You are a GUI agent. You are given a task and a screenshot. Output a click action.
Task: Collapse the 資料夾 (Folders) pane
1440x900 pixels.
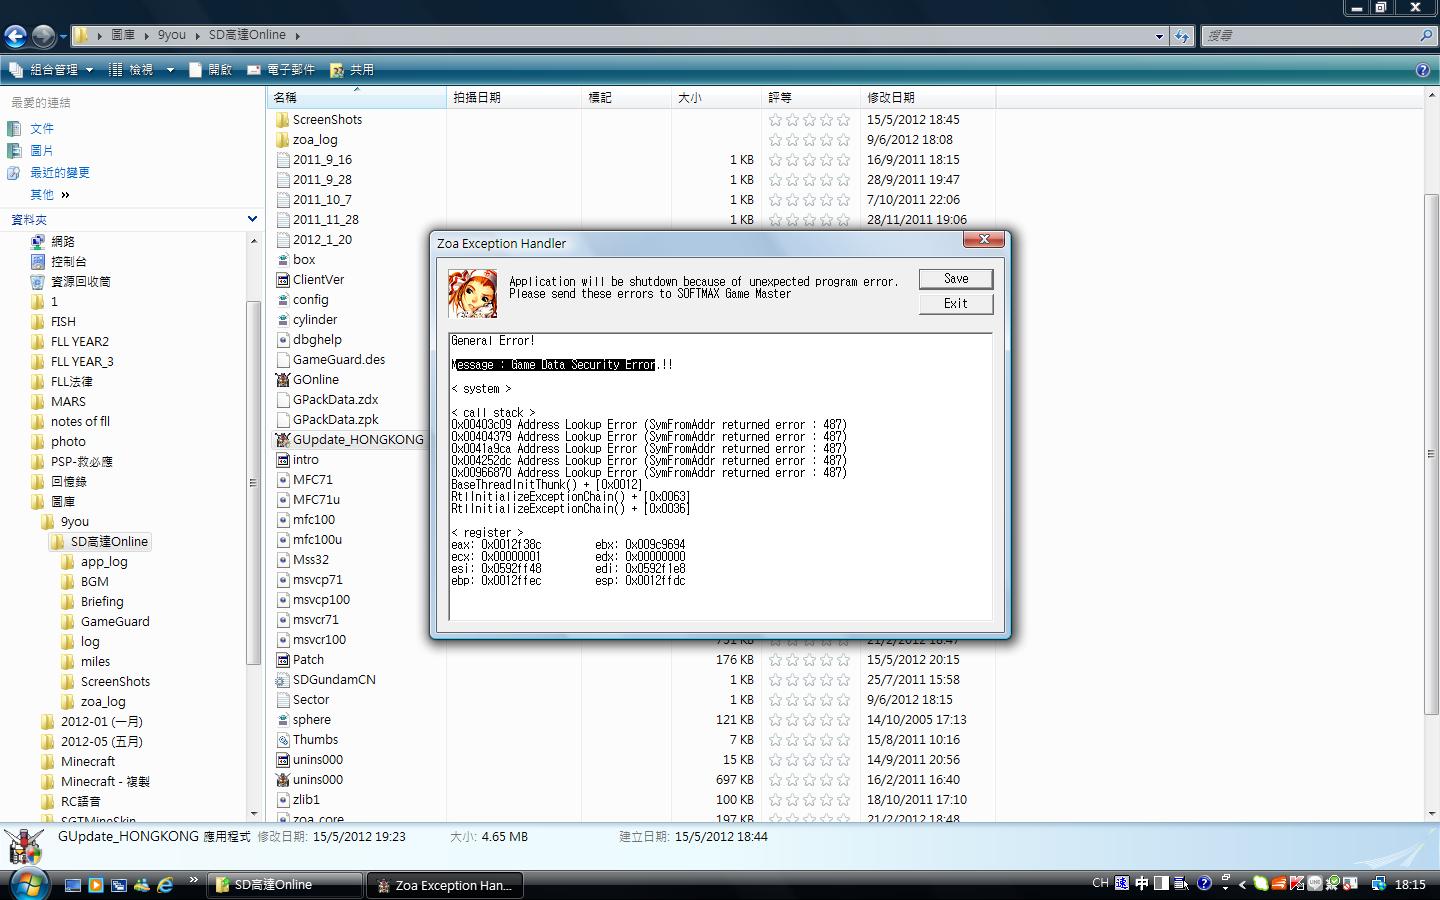pyautogui.click(x=252, y=219)
